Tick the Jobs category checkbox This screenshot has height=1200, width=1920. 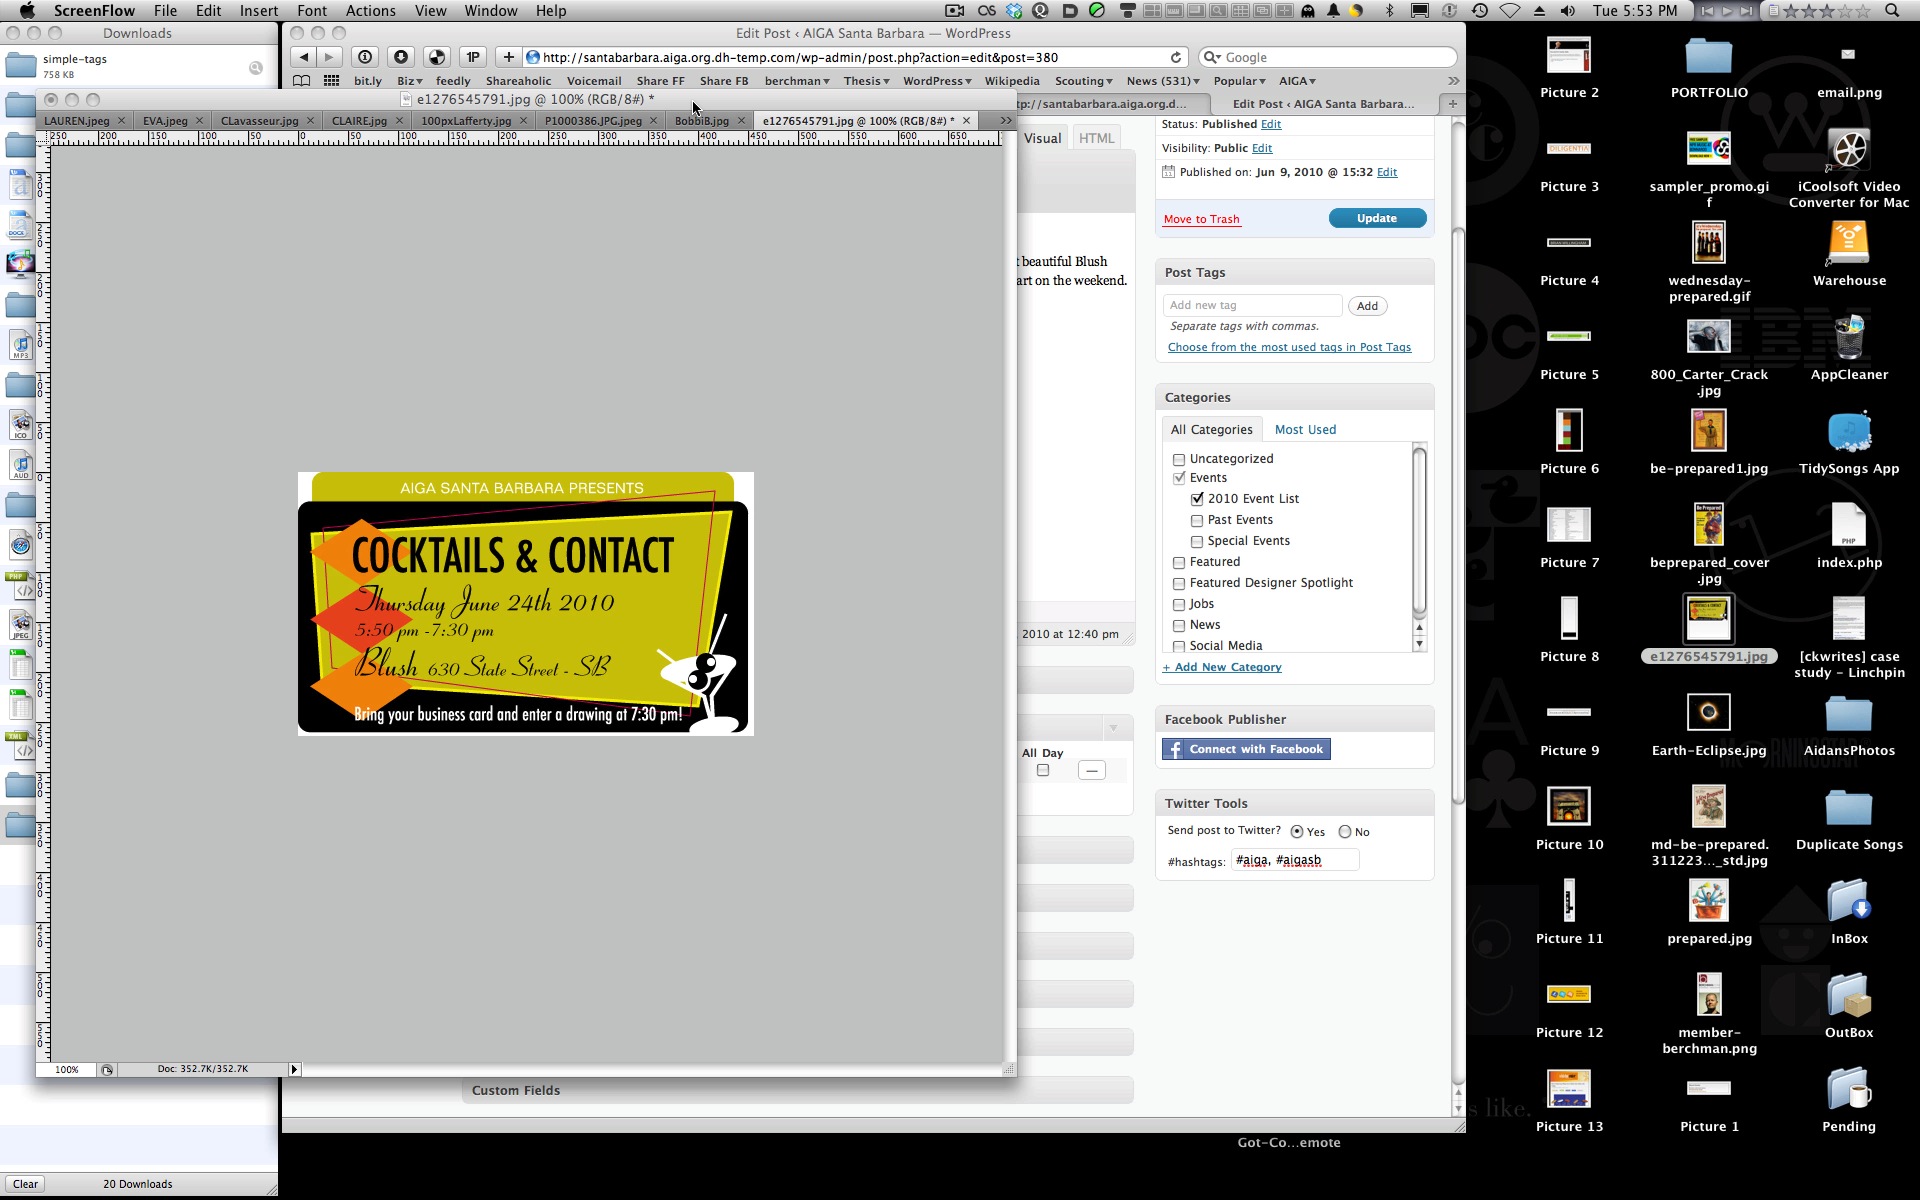(x=1179, y=604)
